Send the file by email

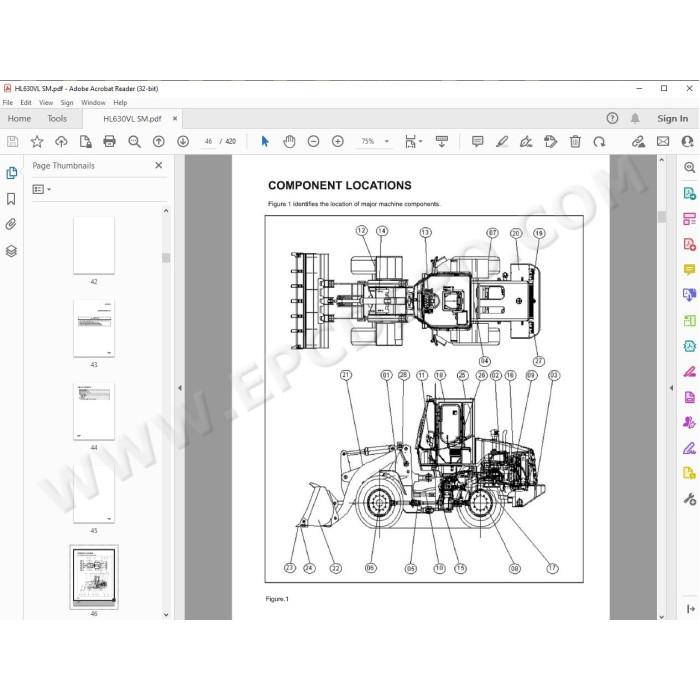tap(663, 142)
